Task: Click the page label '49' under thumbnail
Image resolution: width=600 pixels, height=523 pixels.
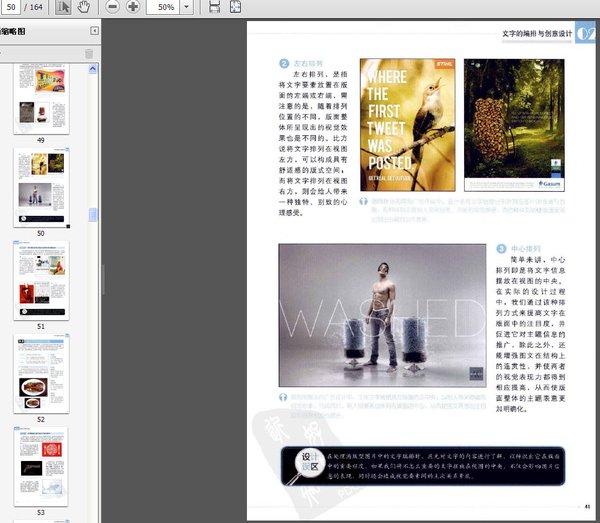Action: pyautogui.click(x=41, y=140)
